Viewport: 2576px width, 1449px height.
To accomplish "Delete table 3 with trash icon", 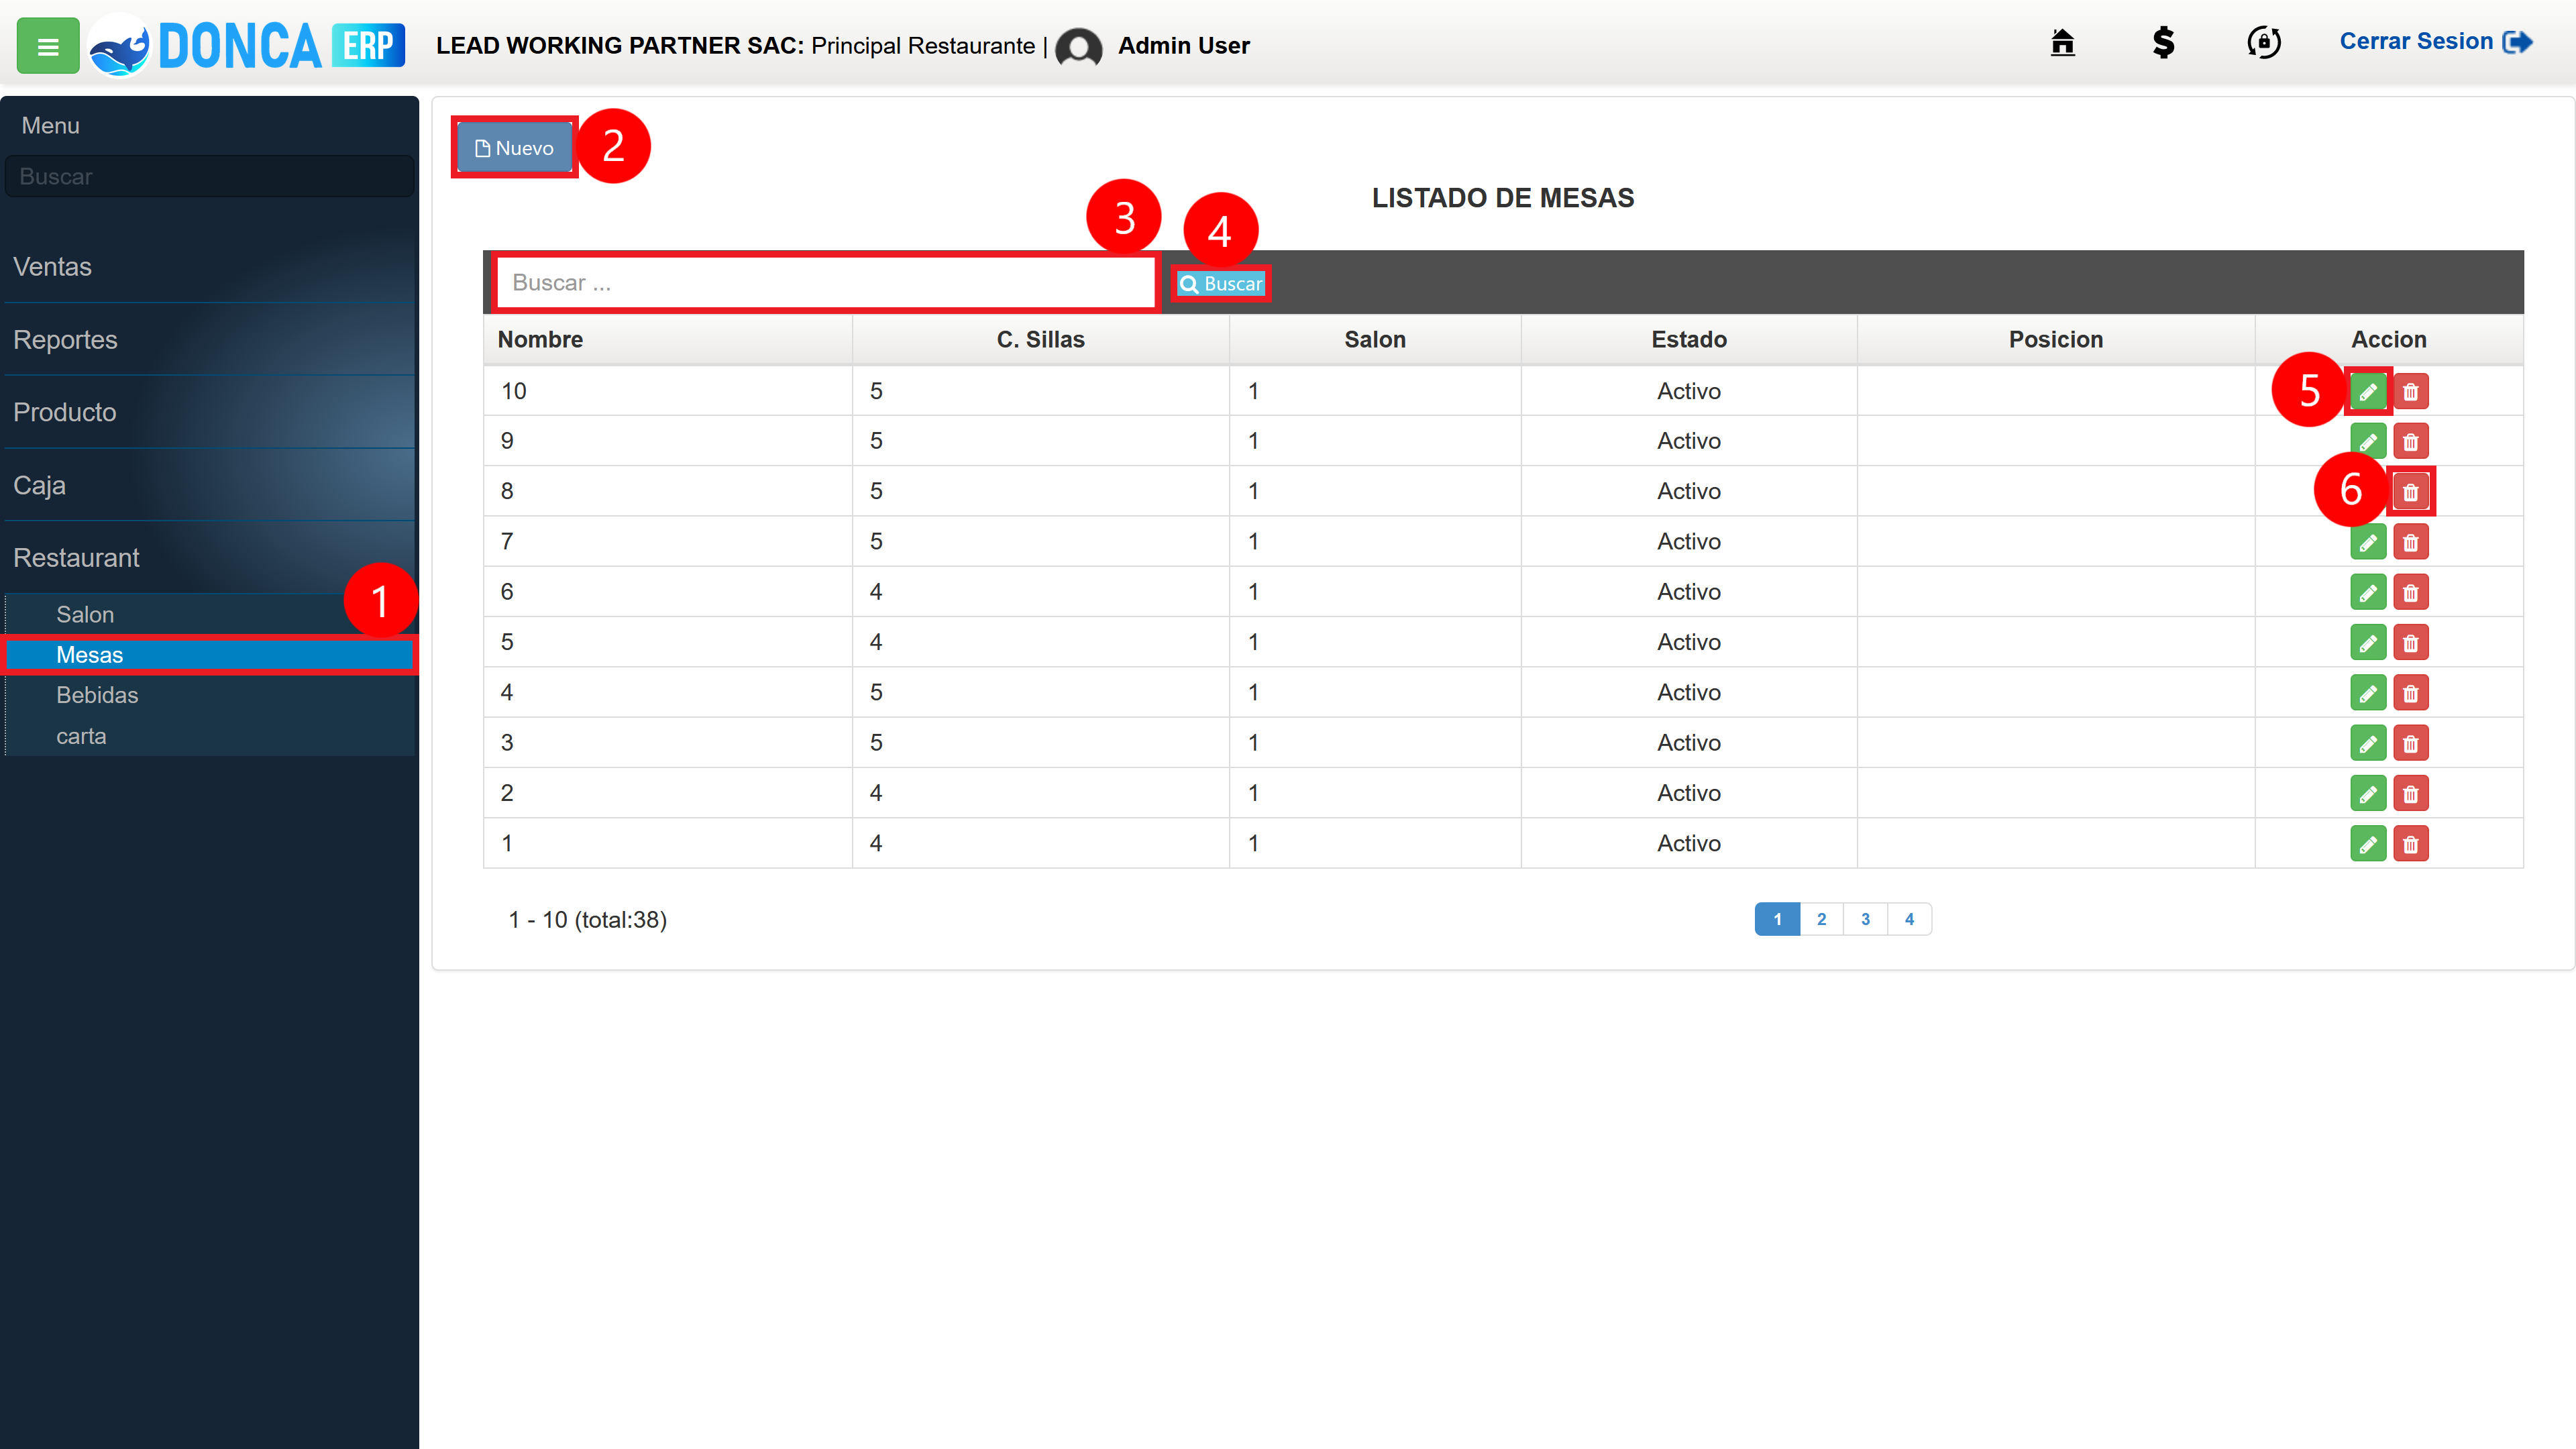I will coord(2410,743).
